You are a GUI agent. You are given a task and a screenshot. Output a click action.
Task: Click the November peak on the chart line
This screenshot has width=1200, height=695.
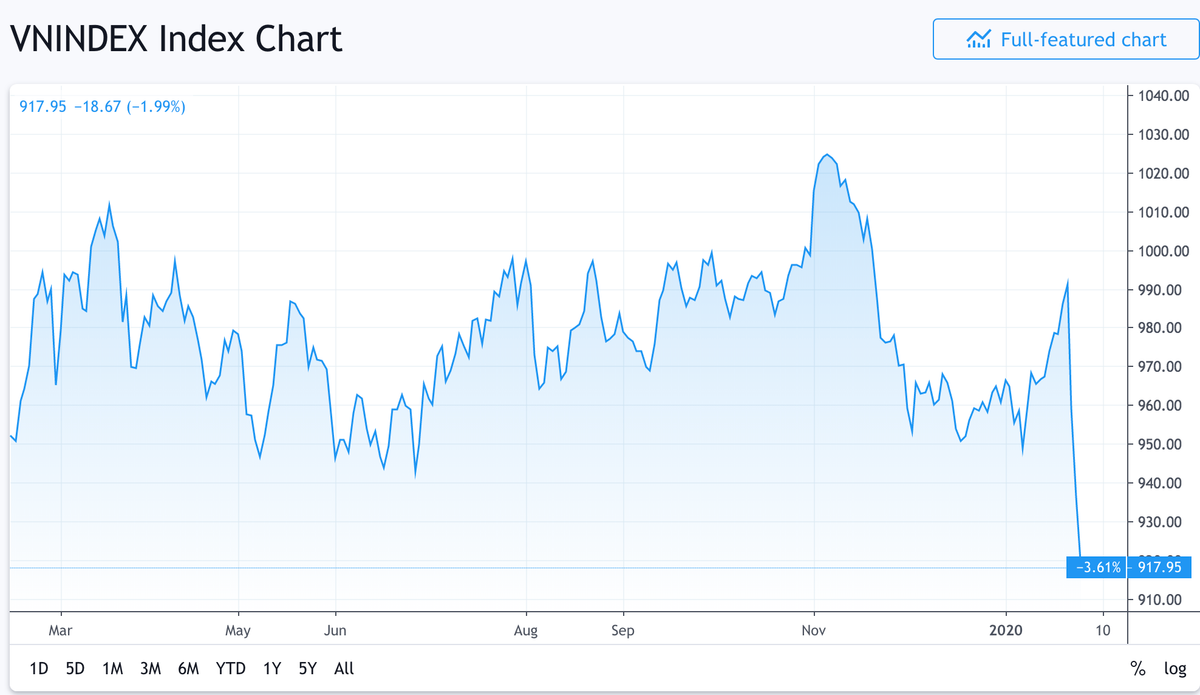coord(827,155)
